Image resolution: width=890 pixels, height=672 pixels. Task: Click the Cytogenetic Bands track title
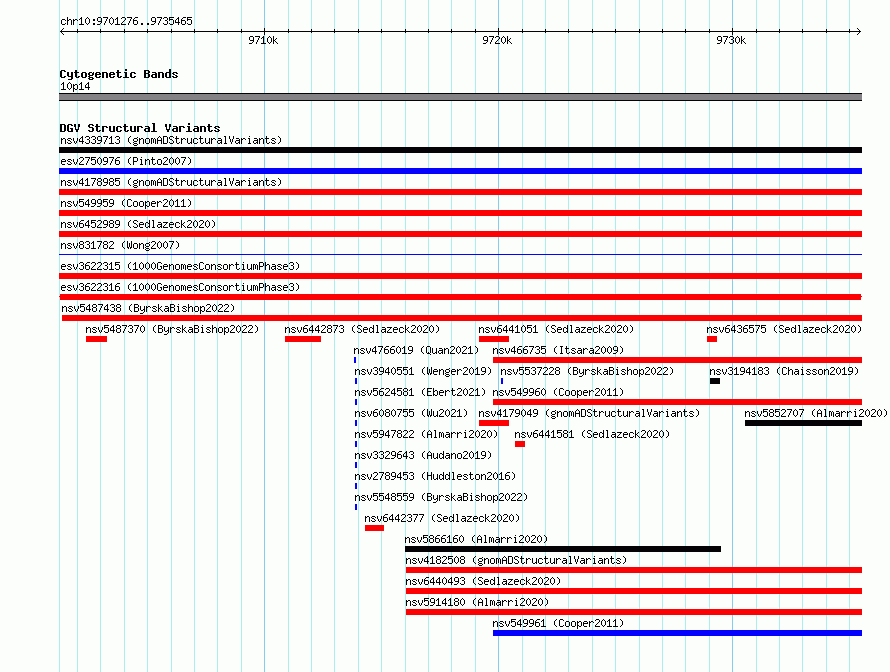point(119,74)
